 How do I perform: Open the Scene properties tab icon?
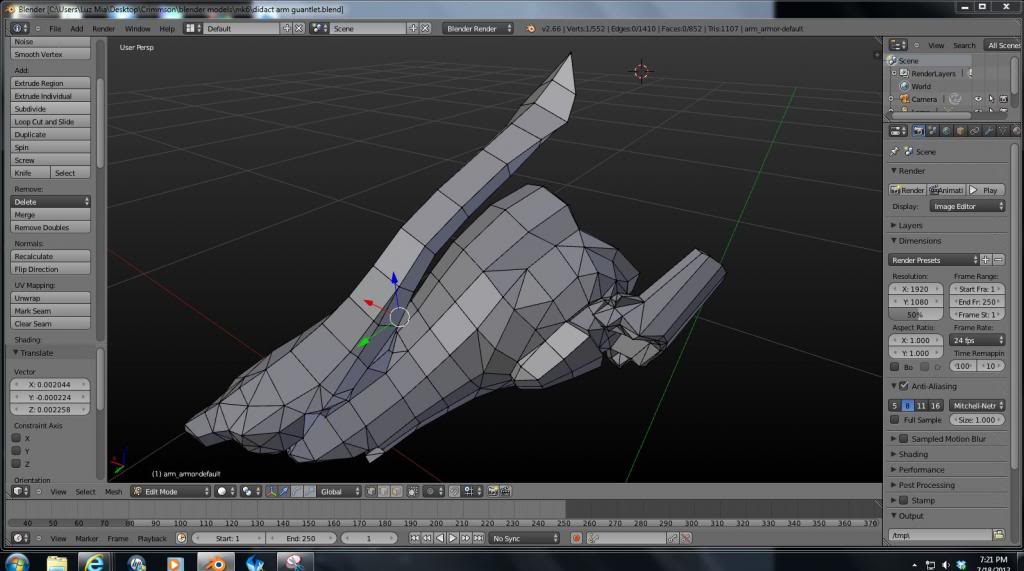click(933, 131)
